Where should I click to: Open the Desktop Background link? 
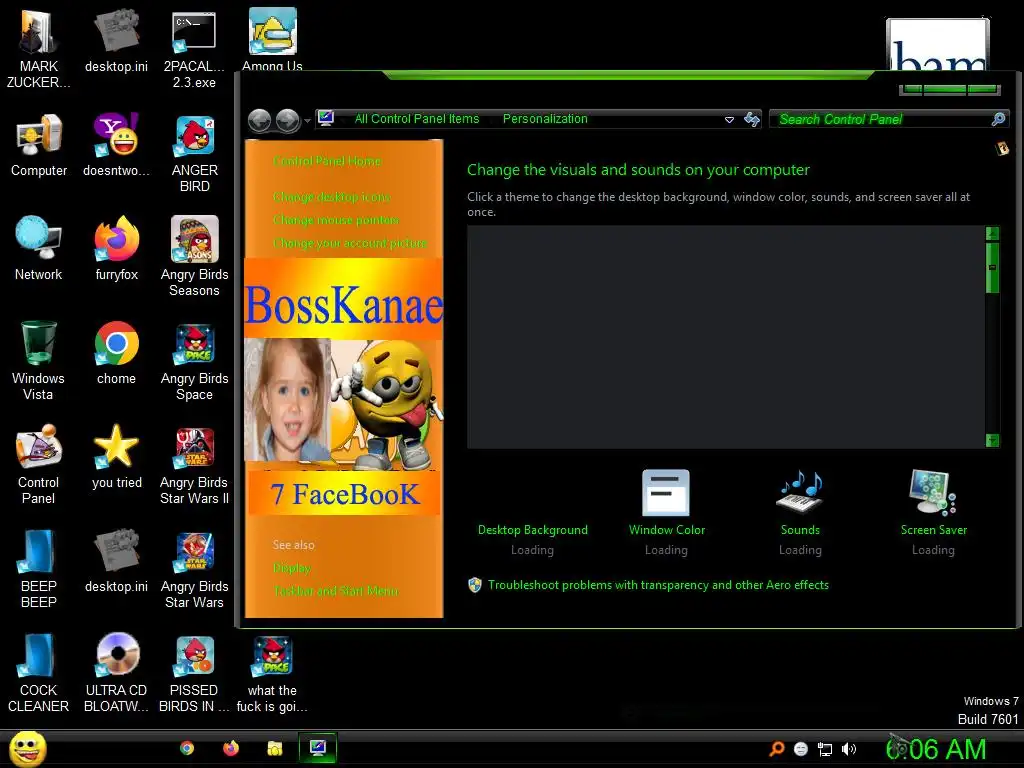coord(532,530)
